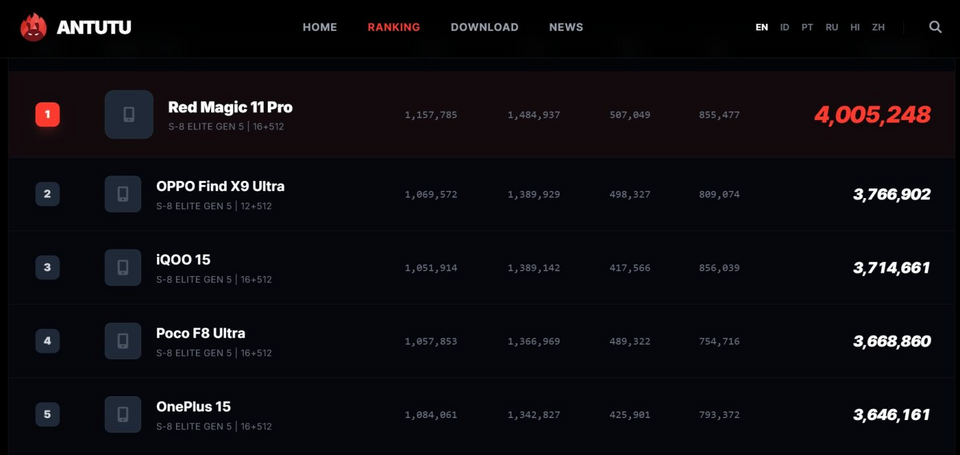The image size is (960, 455).
Task: Click the OPPO Find X9 Ultra 12+512 spec
Action: pyautogui.click(x=214, y=206)
